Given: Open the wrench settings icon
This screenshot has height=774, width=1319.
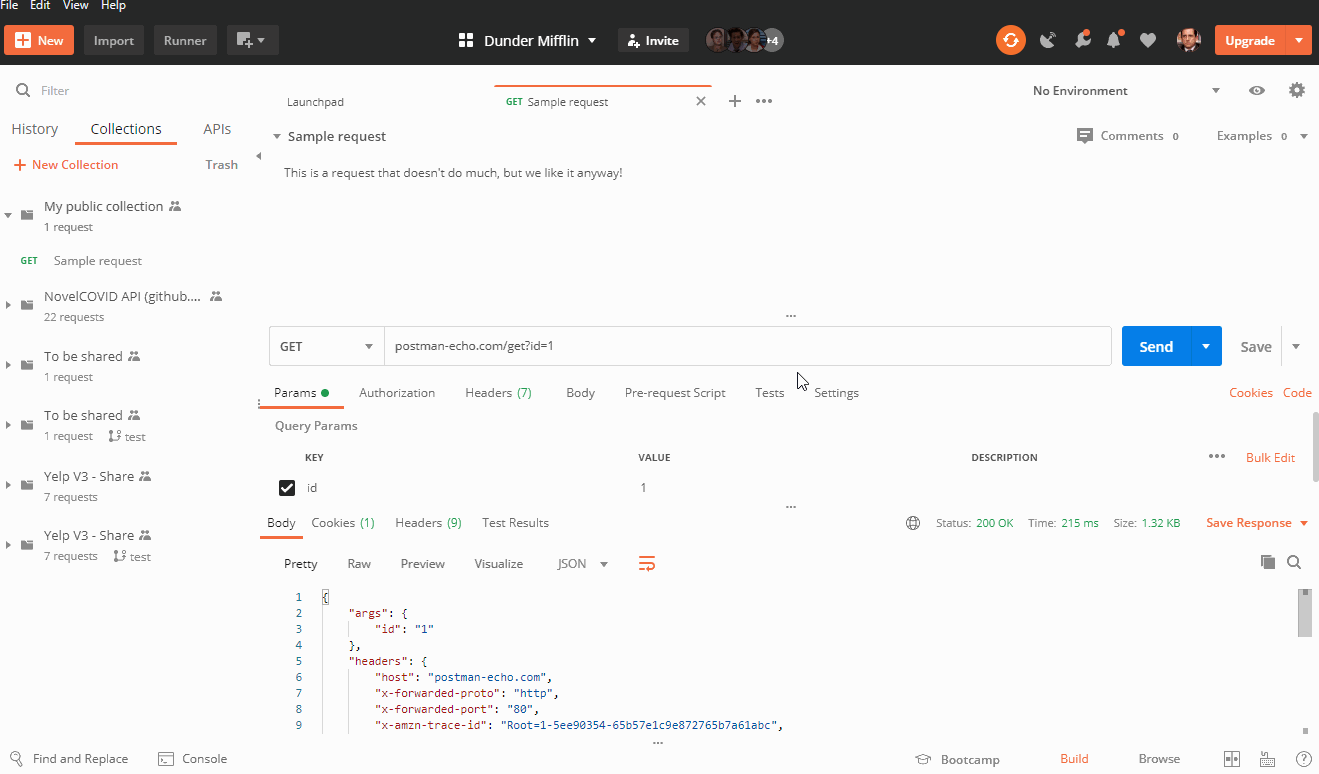Looking at the screenshot, I should (1082, 40).
